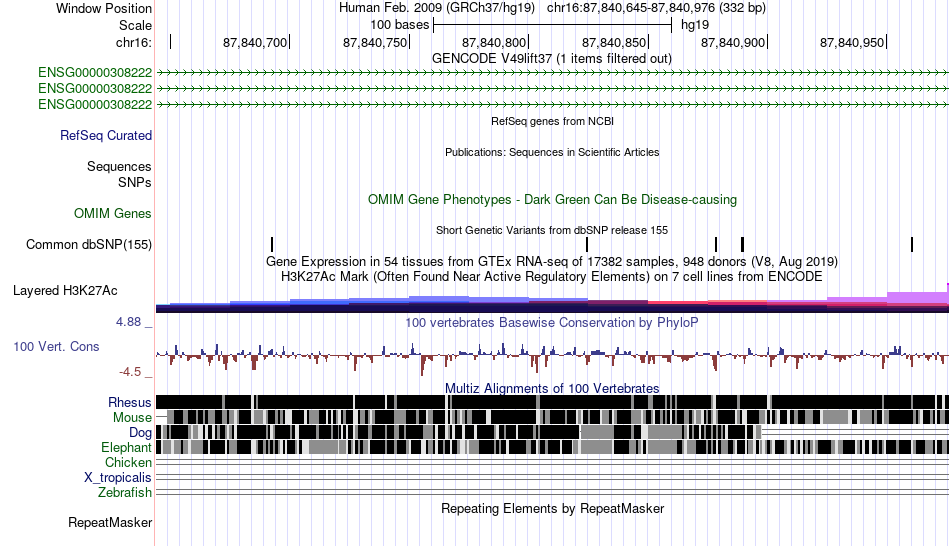Open the OMIM Genes track label
Image resolution: width=950 pixels, height=546 pixels.
pyautogui.click(x=113, y=213)
